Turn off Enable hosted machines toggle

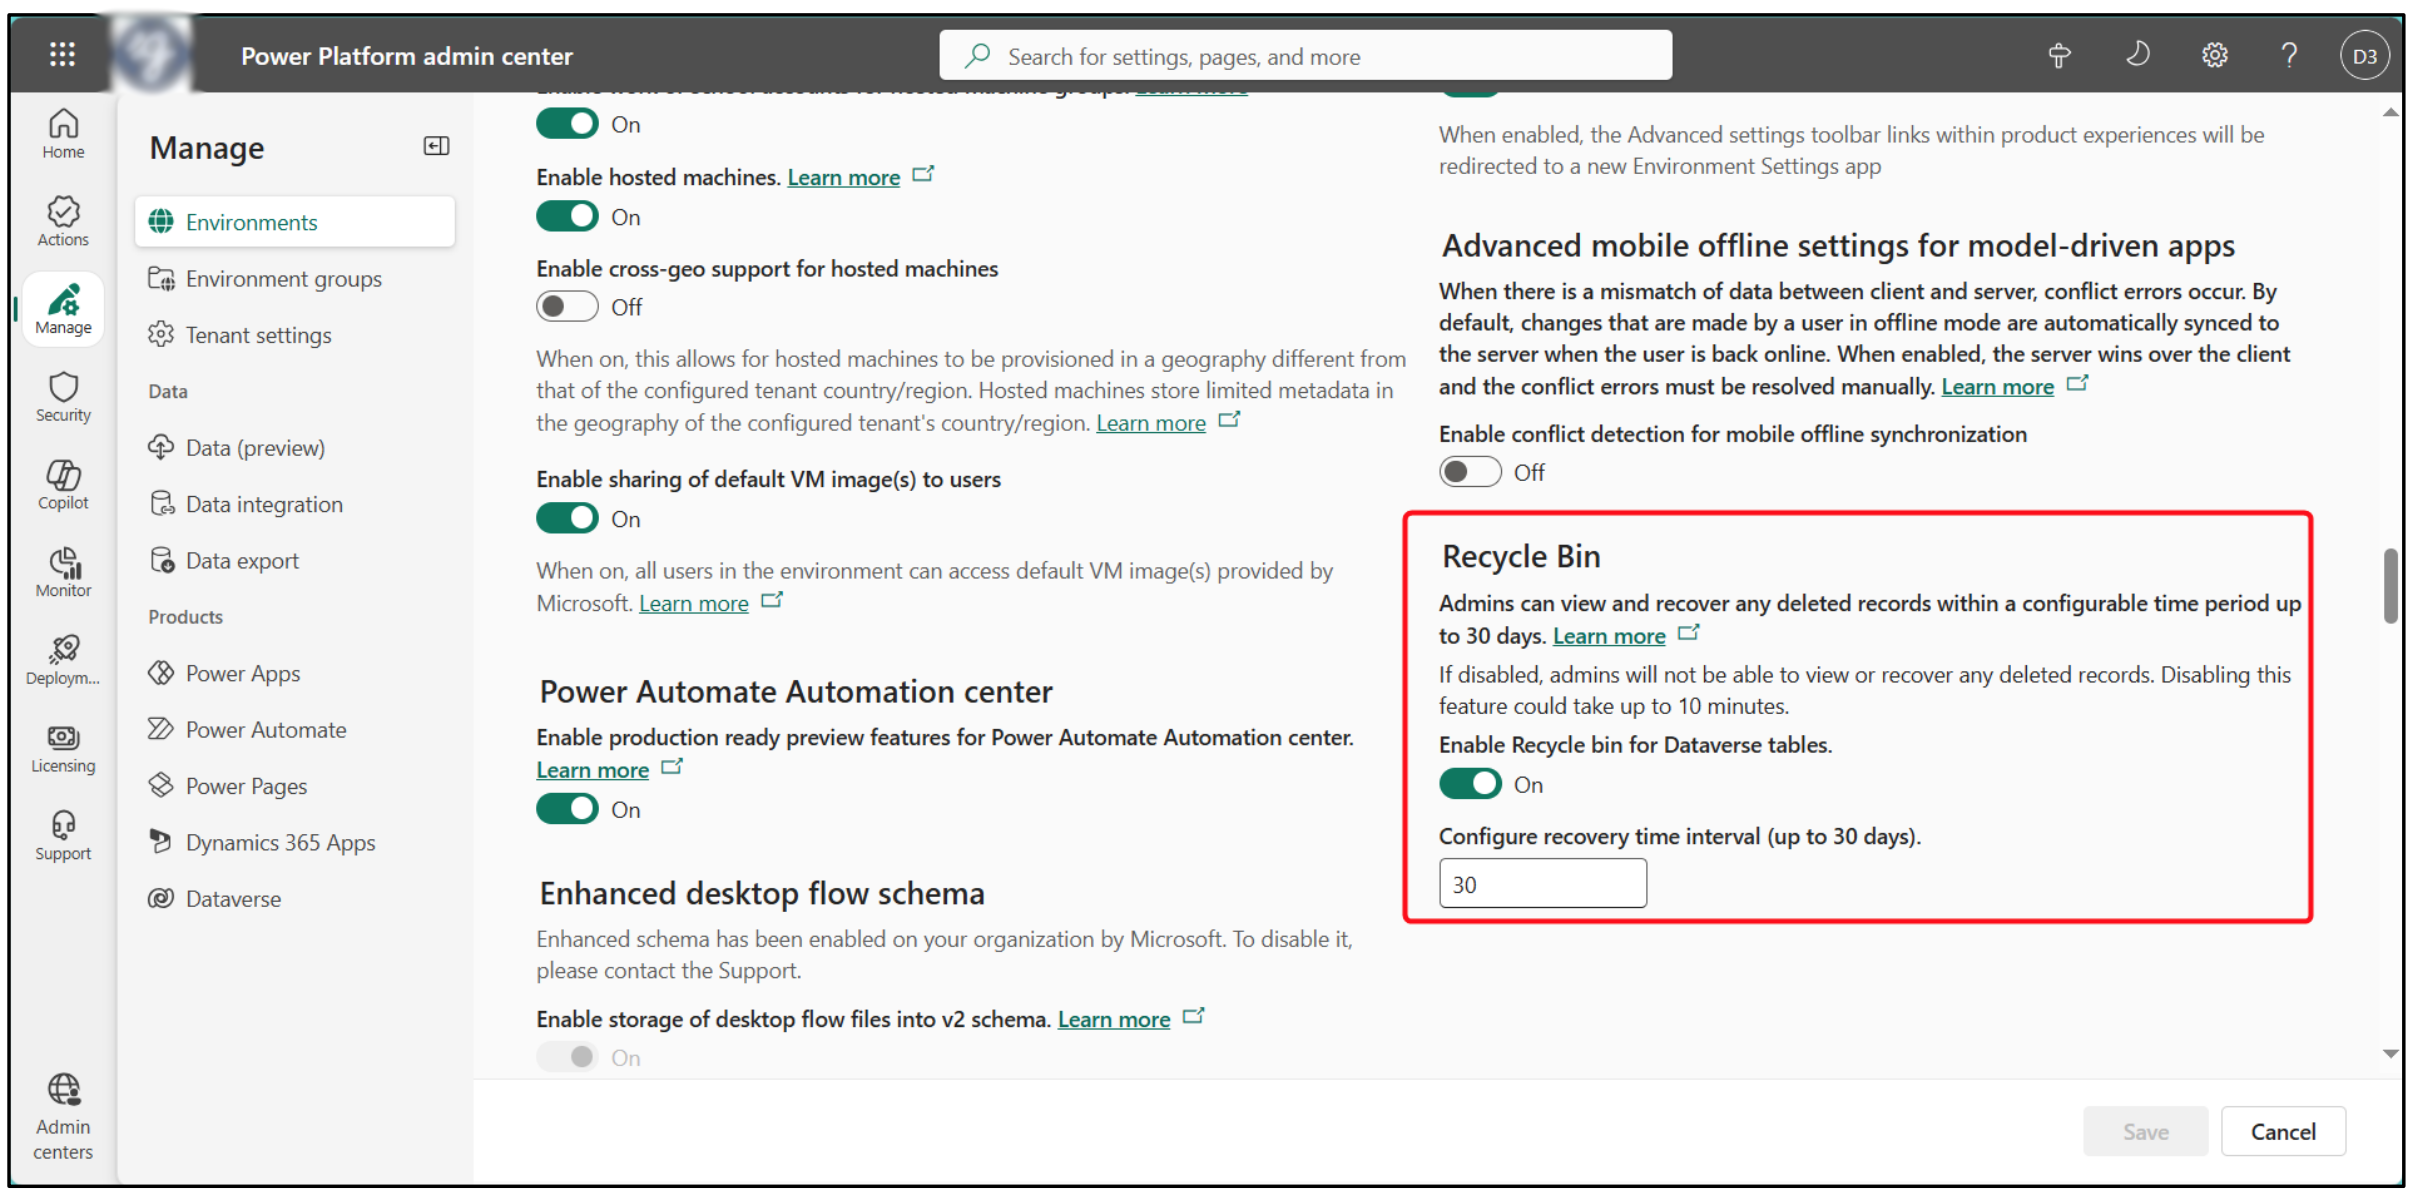[x=567, y=217]
